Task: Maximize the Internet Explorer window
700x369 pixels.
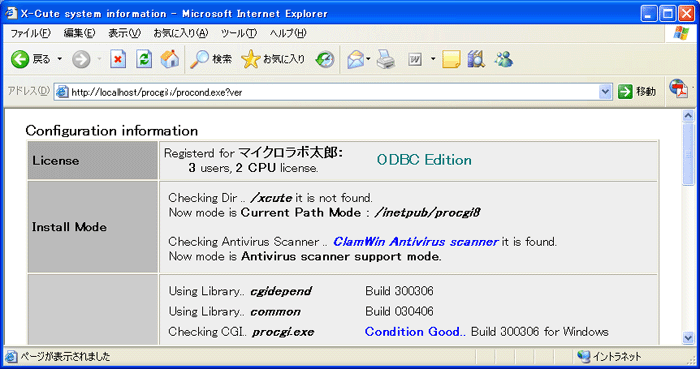Action: point(668,14)
